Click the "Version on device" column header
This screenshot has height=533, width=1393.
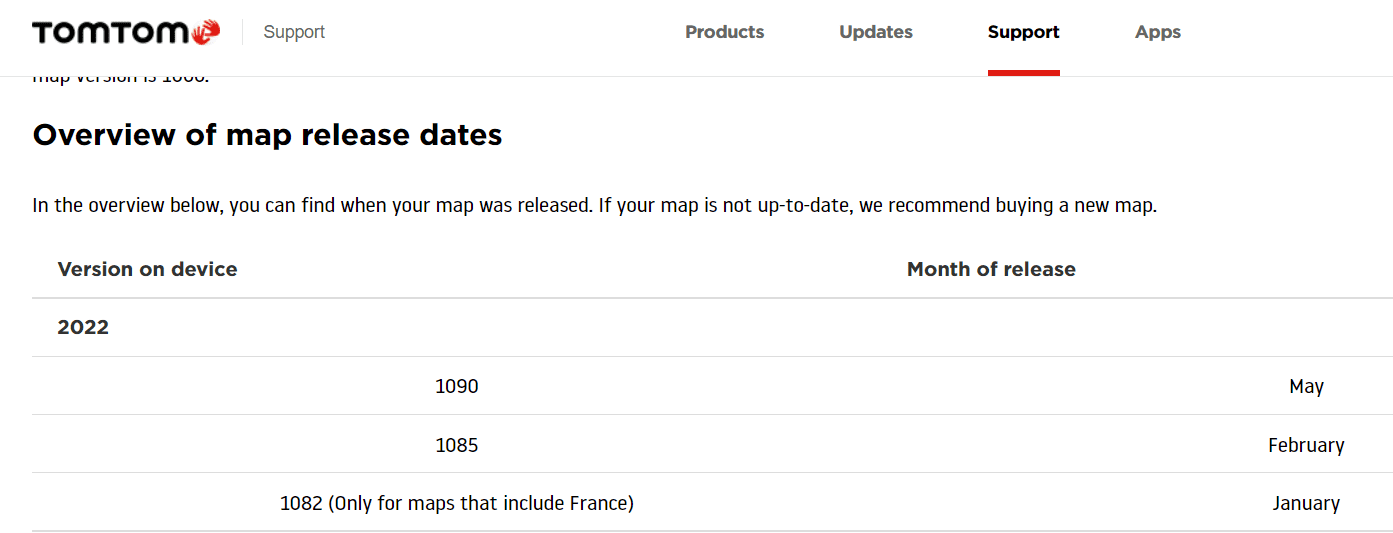pyautogui.click(x=147, y=269)
